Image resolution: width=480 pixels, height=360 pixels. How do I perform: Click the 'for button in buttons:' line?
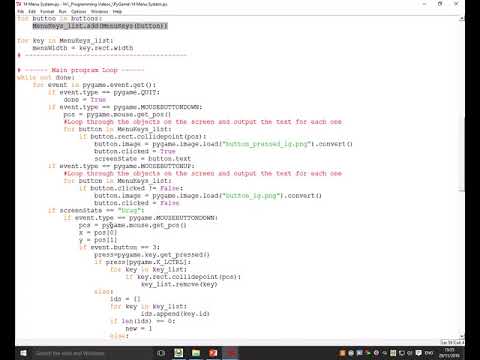pyautogui.click(x=60, y=19)
